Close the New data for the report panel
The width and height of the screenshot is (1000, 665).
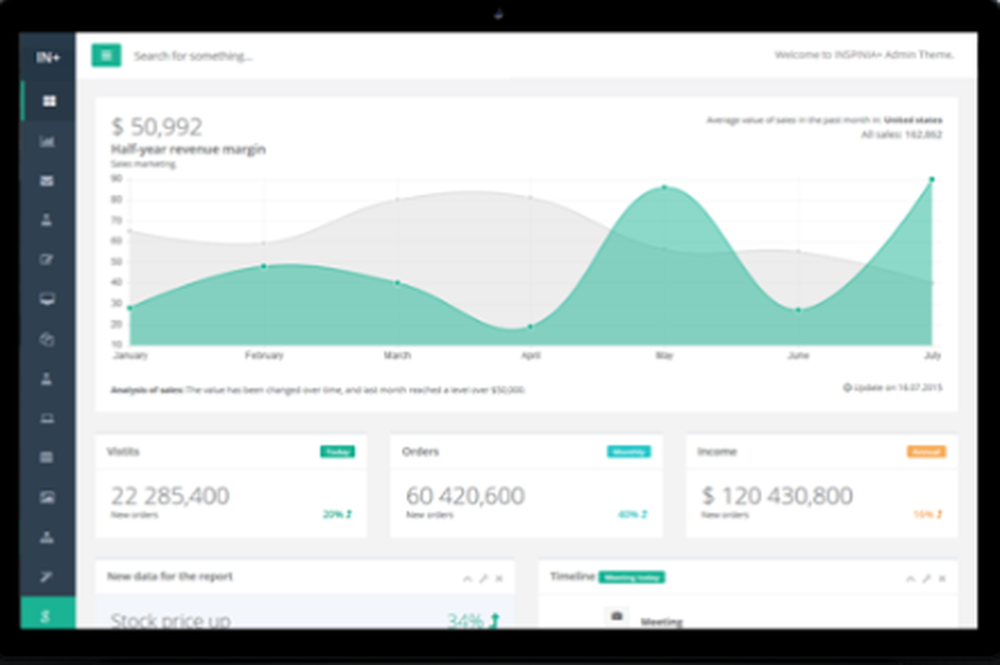[499, 578]
